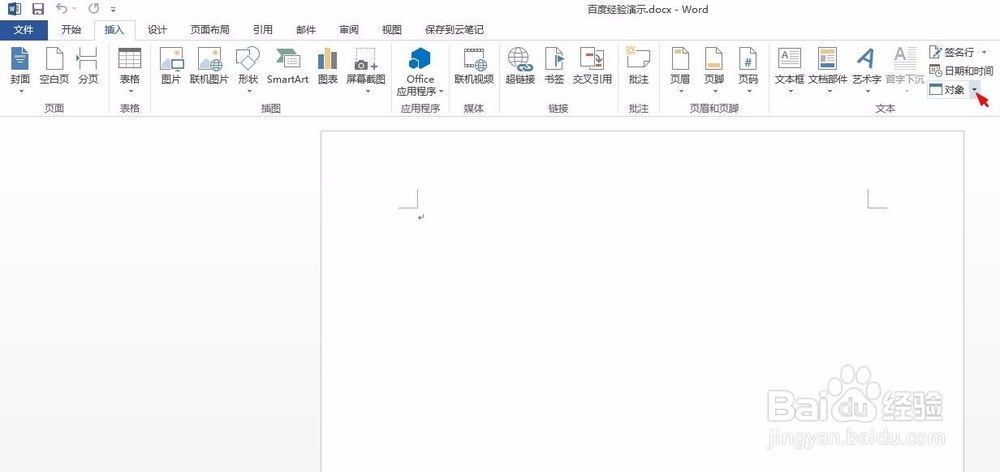Switch to the 开始 ribbon tab
1000x472 pixels.
coord(71,29)
